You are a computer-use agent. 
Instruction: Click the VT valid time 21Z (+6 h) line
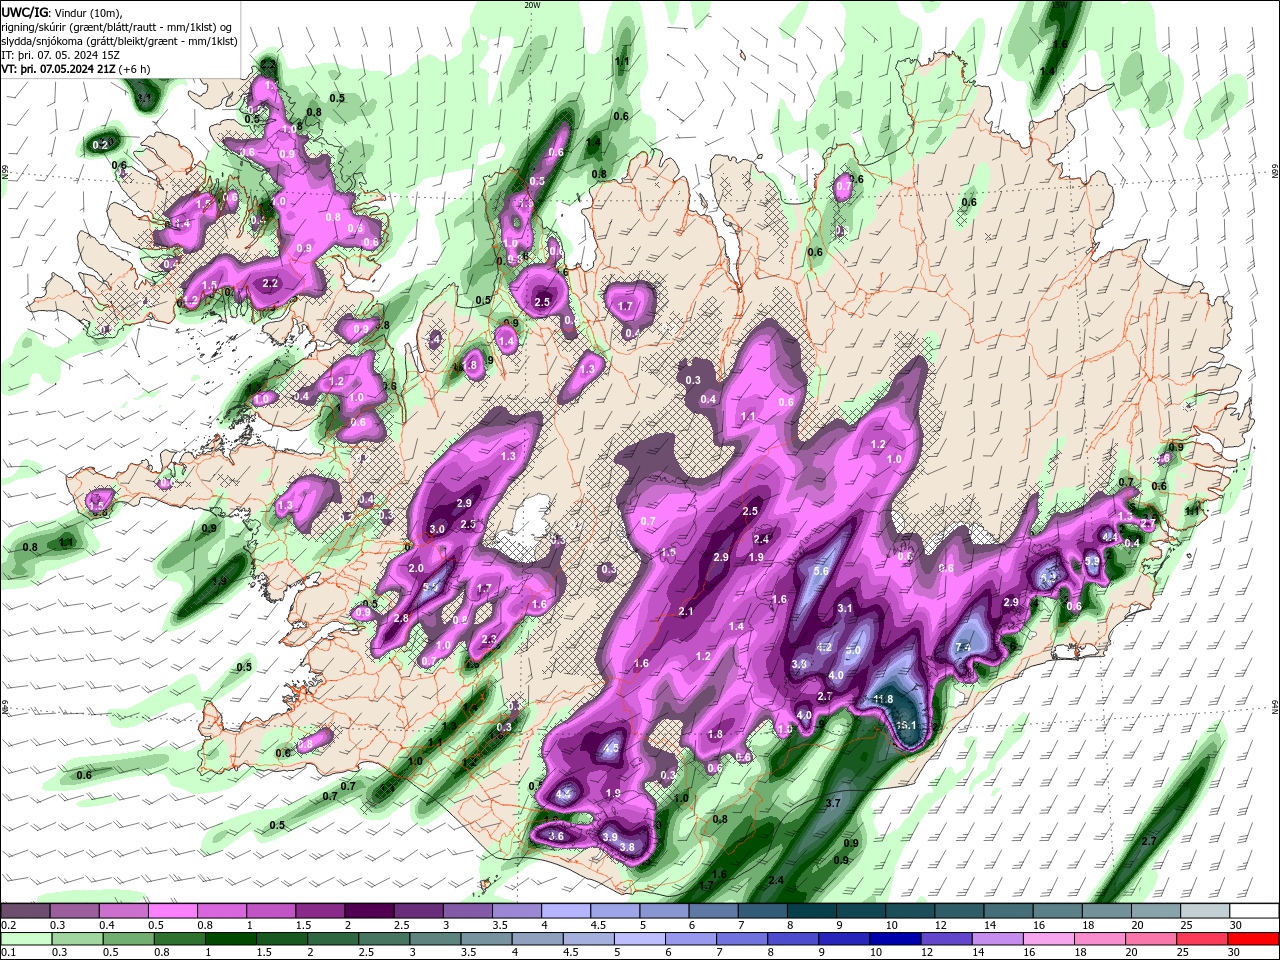[76, 69]
